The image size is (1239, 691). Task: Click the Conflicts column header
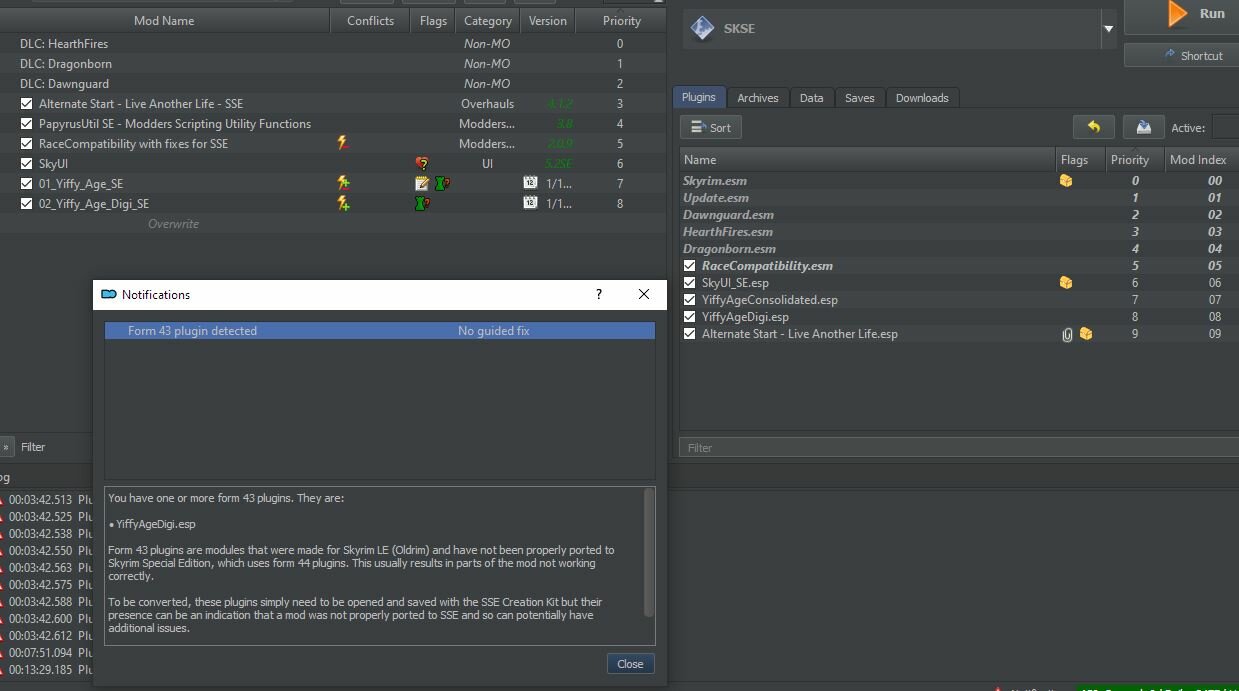(x=370, y=20)
